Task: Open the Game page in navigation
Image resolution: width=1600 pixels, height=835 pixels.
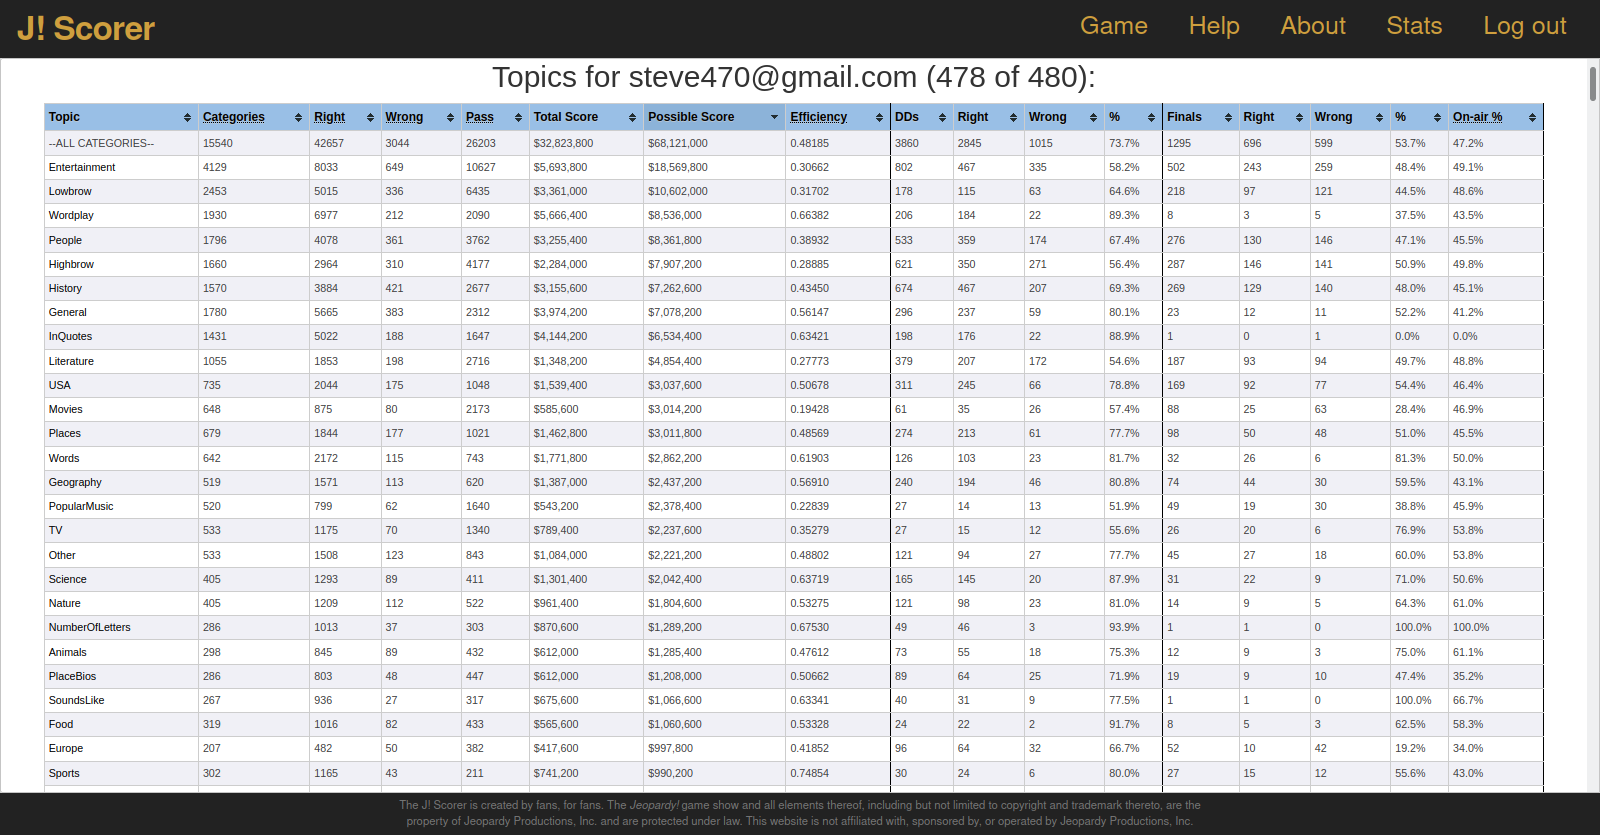Action: pyautogui.click(x=1113, y=26)
